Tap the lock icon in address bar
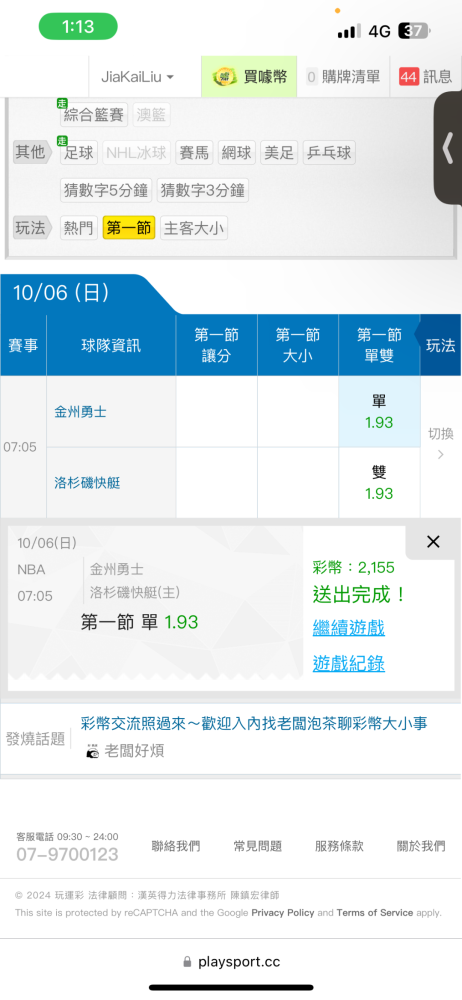The height and width of the screenshot is (1000, 462). tap(187, 962)
